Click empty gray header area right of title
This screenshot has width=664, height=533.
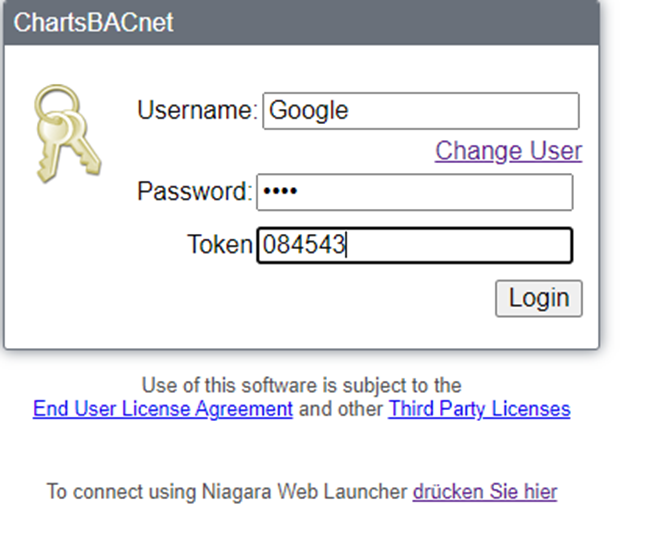pos(381,22)
